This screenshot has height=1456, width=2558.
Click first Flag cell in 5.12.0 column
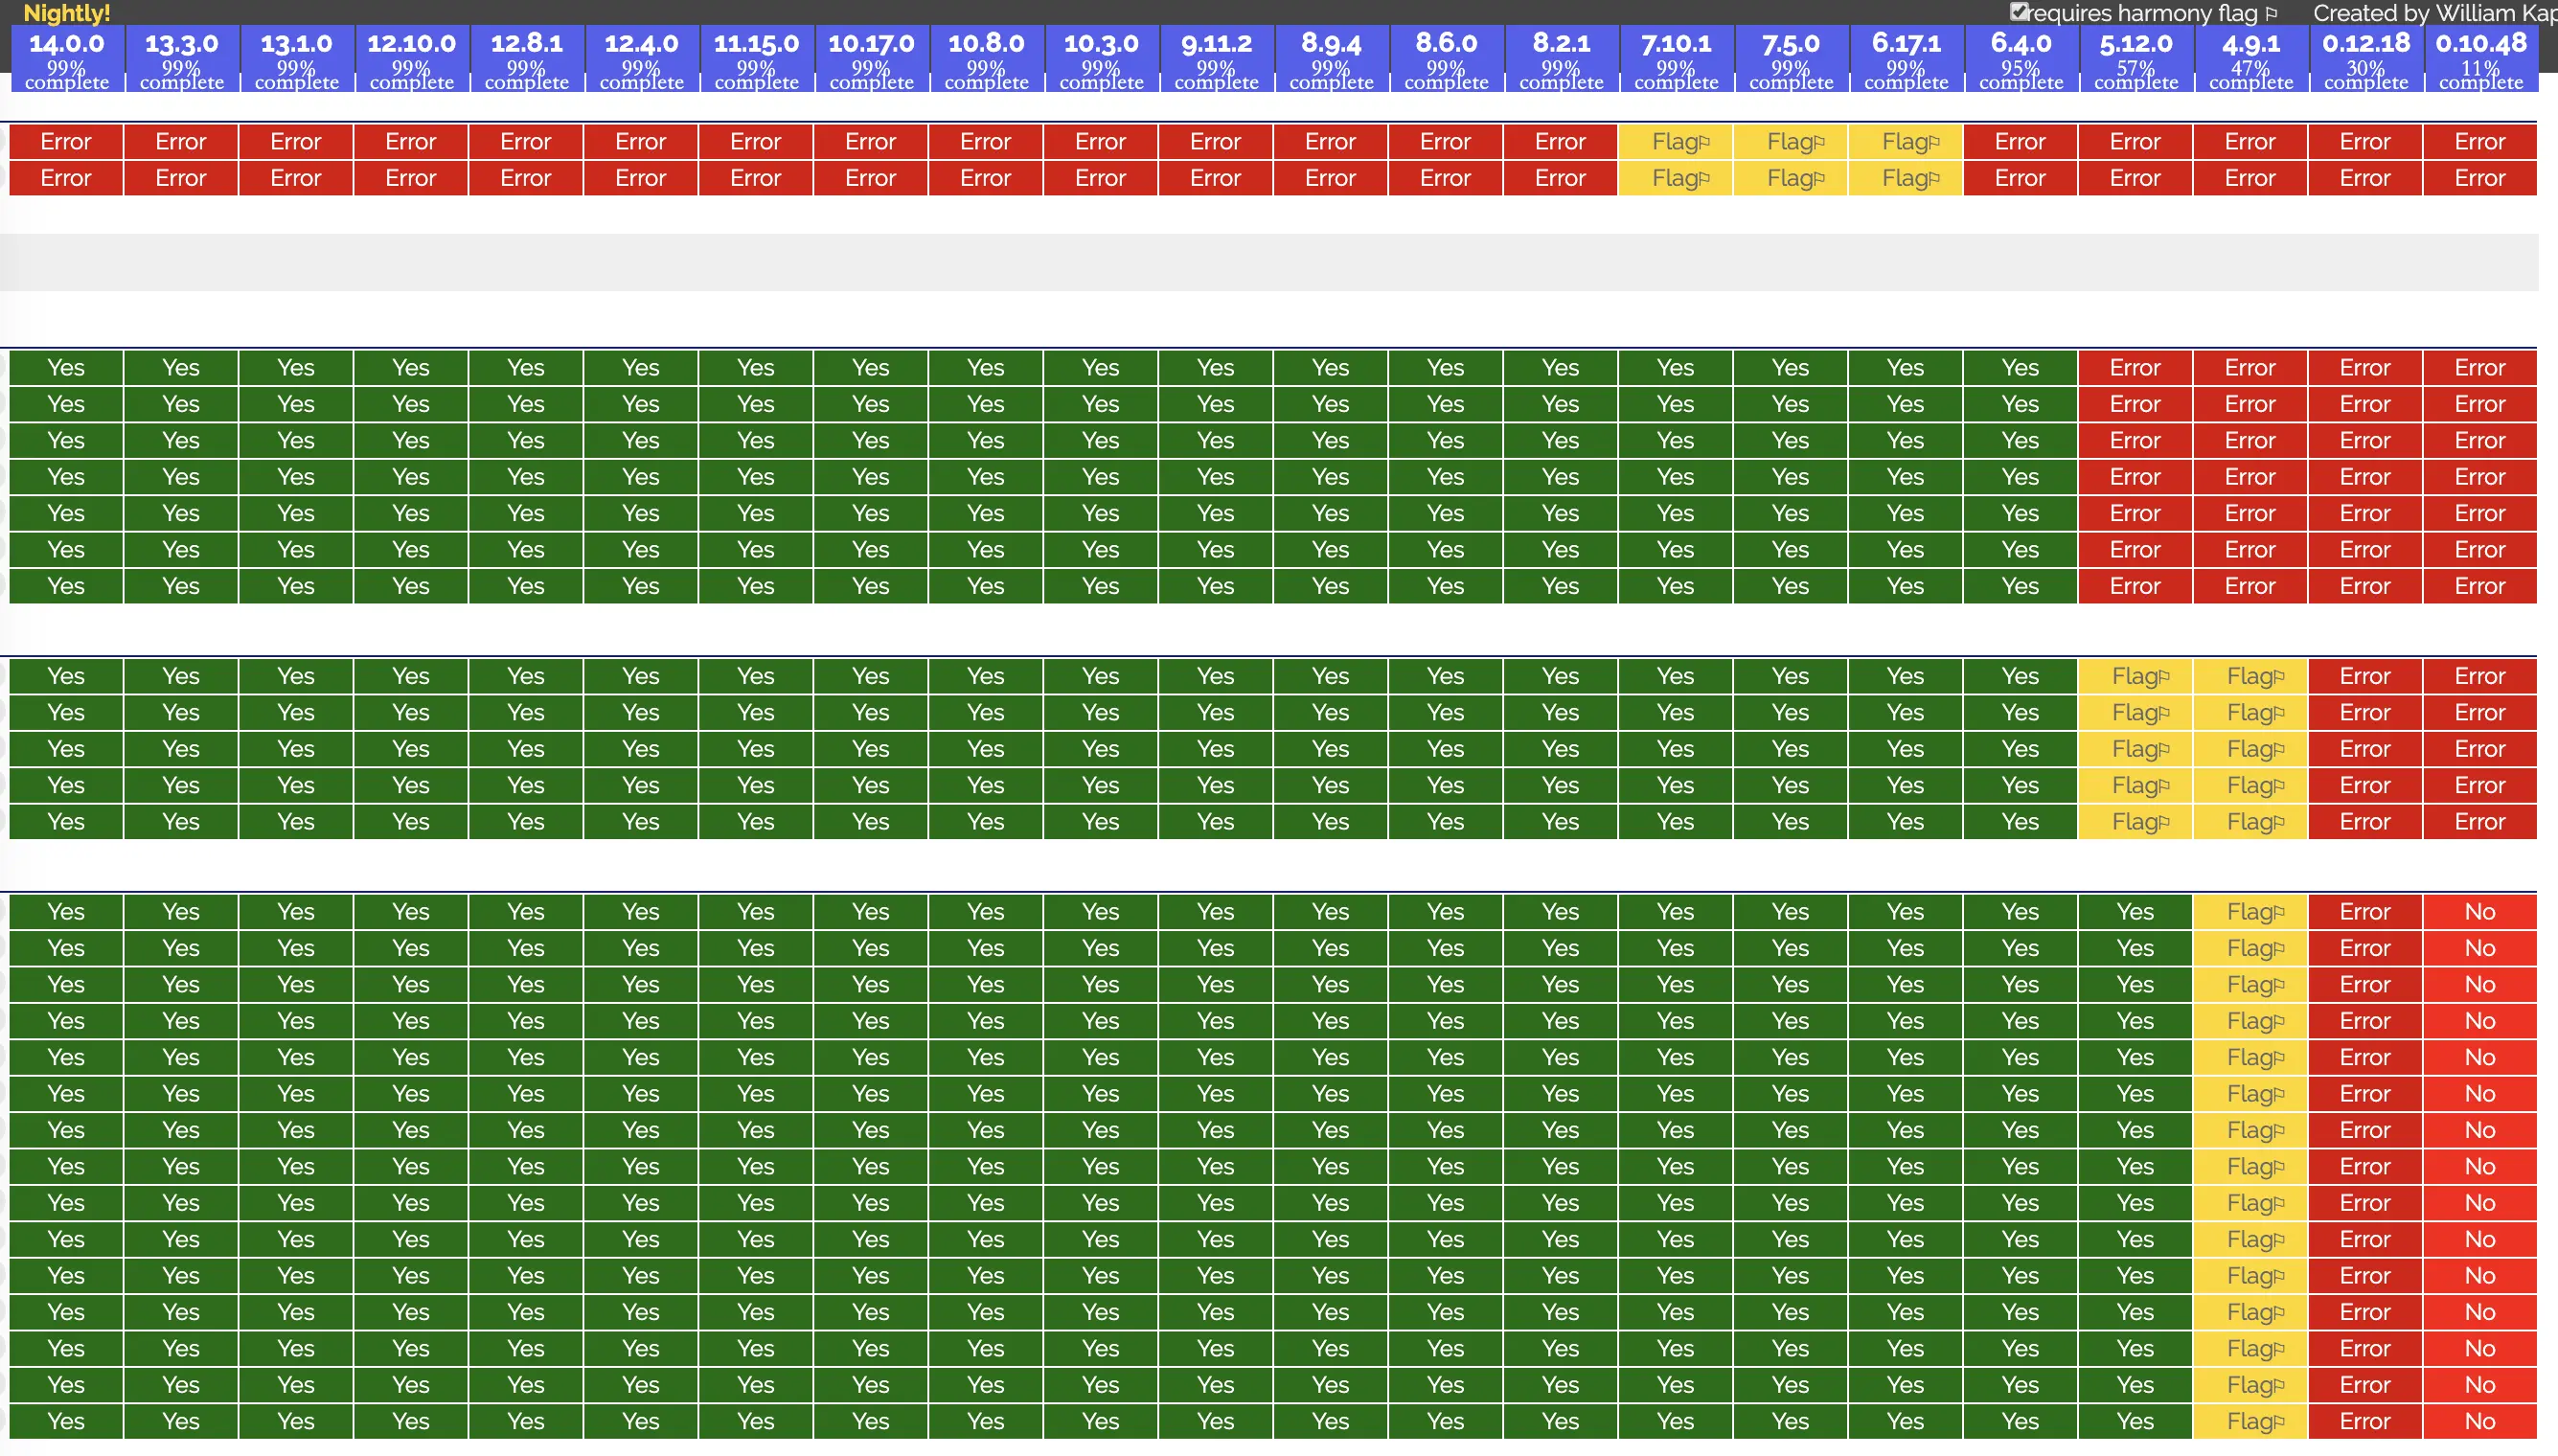click(2135, 677)
